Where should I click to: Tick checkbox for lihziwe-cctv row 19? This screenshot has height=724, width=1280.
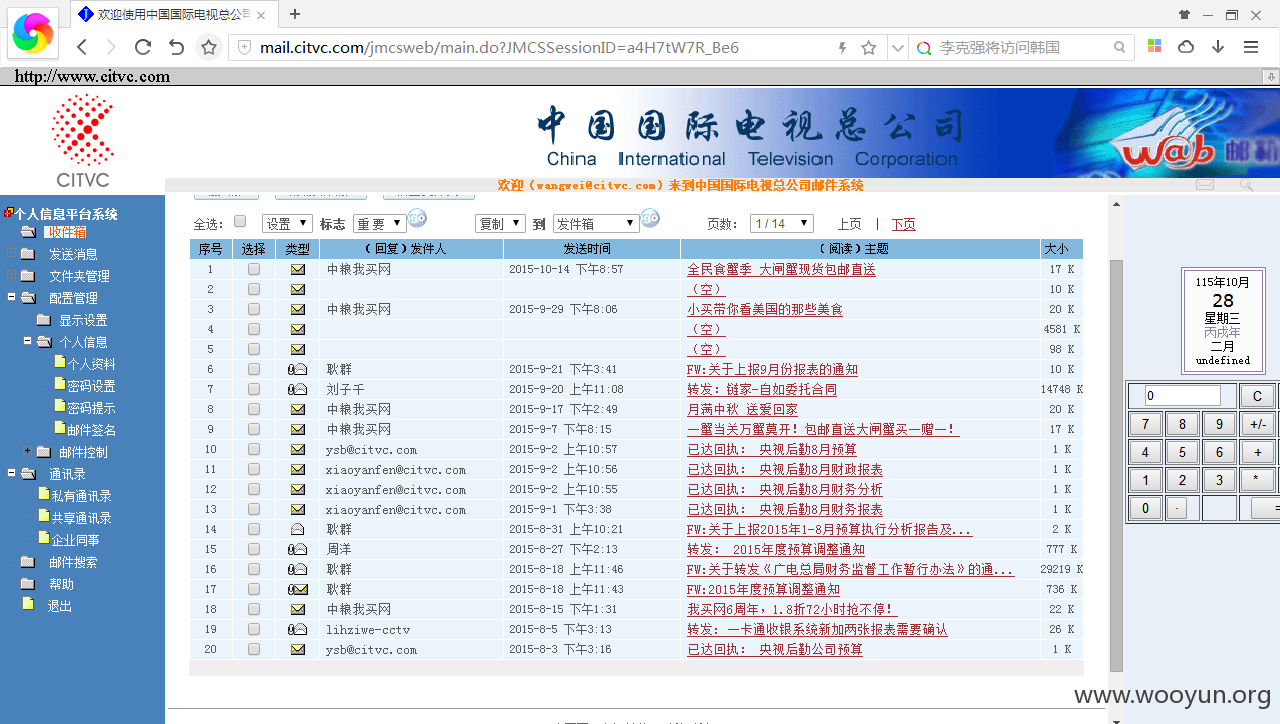point(254,630)
